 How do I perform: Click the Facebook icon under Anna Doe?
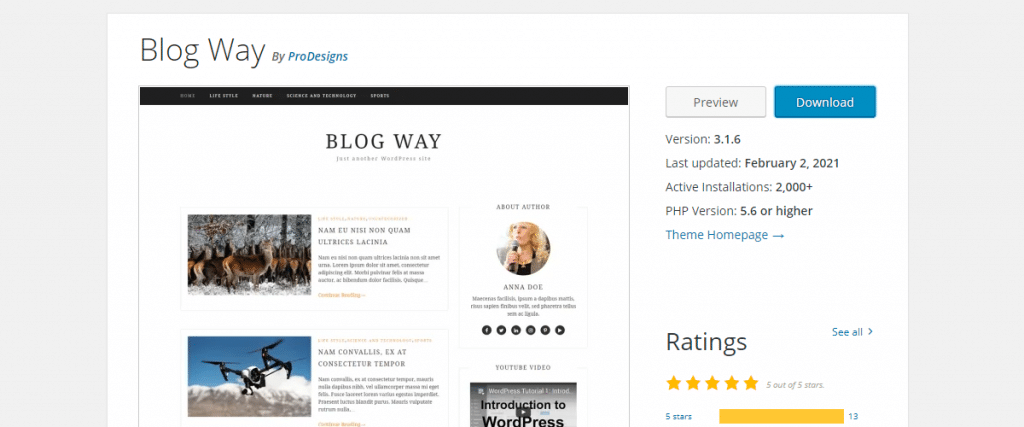487,330
